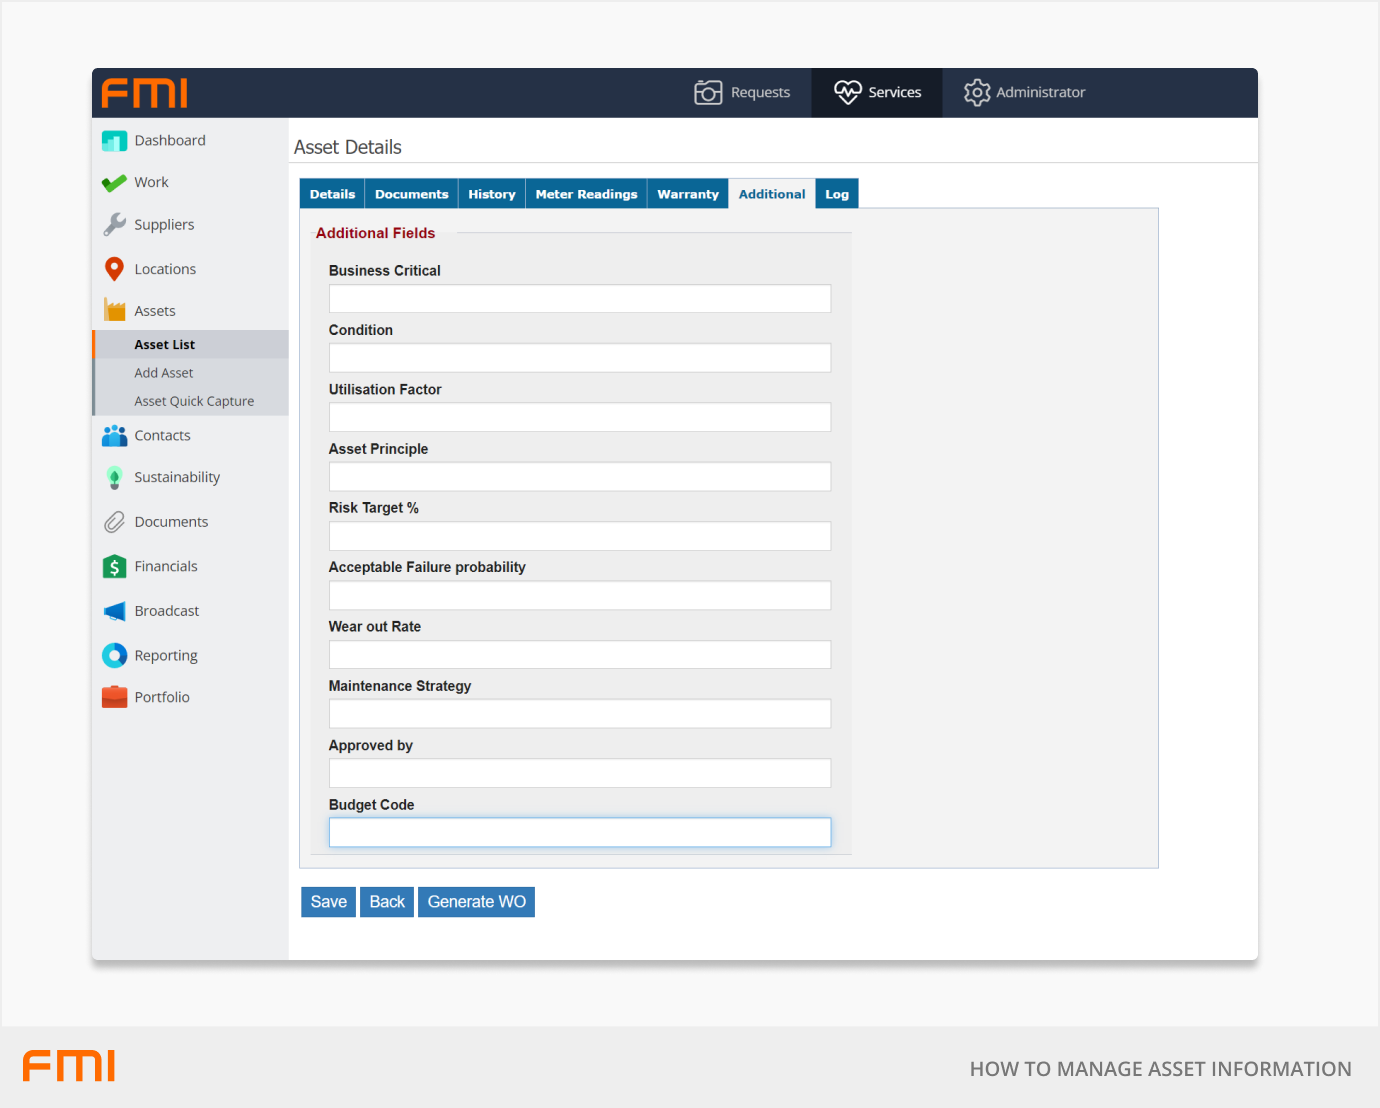Select the Locations map pin icon
This screenshot has height=1108, width=1380.
tap(114, 269)
